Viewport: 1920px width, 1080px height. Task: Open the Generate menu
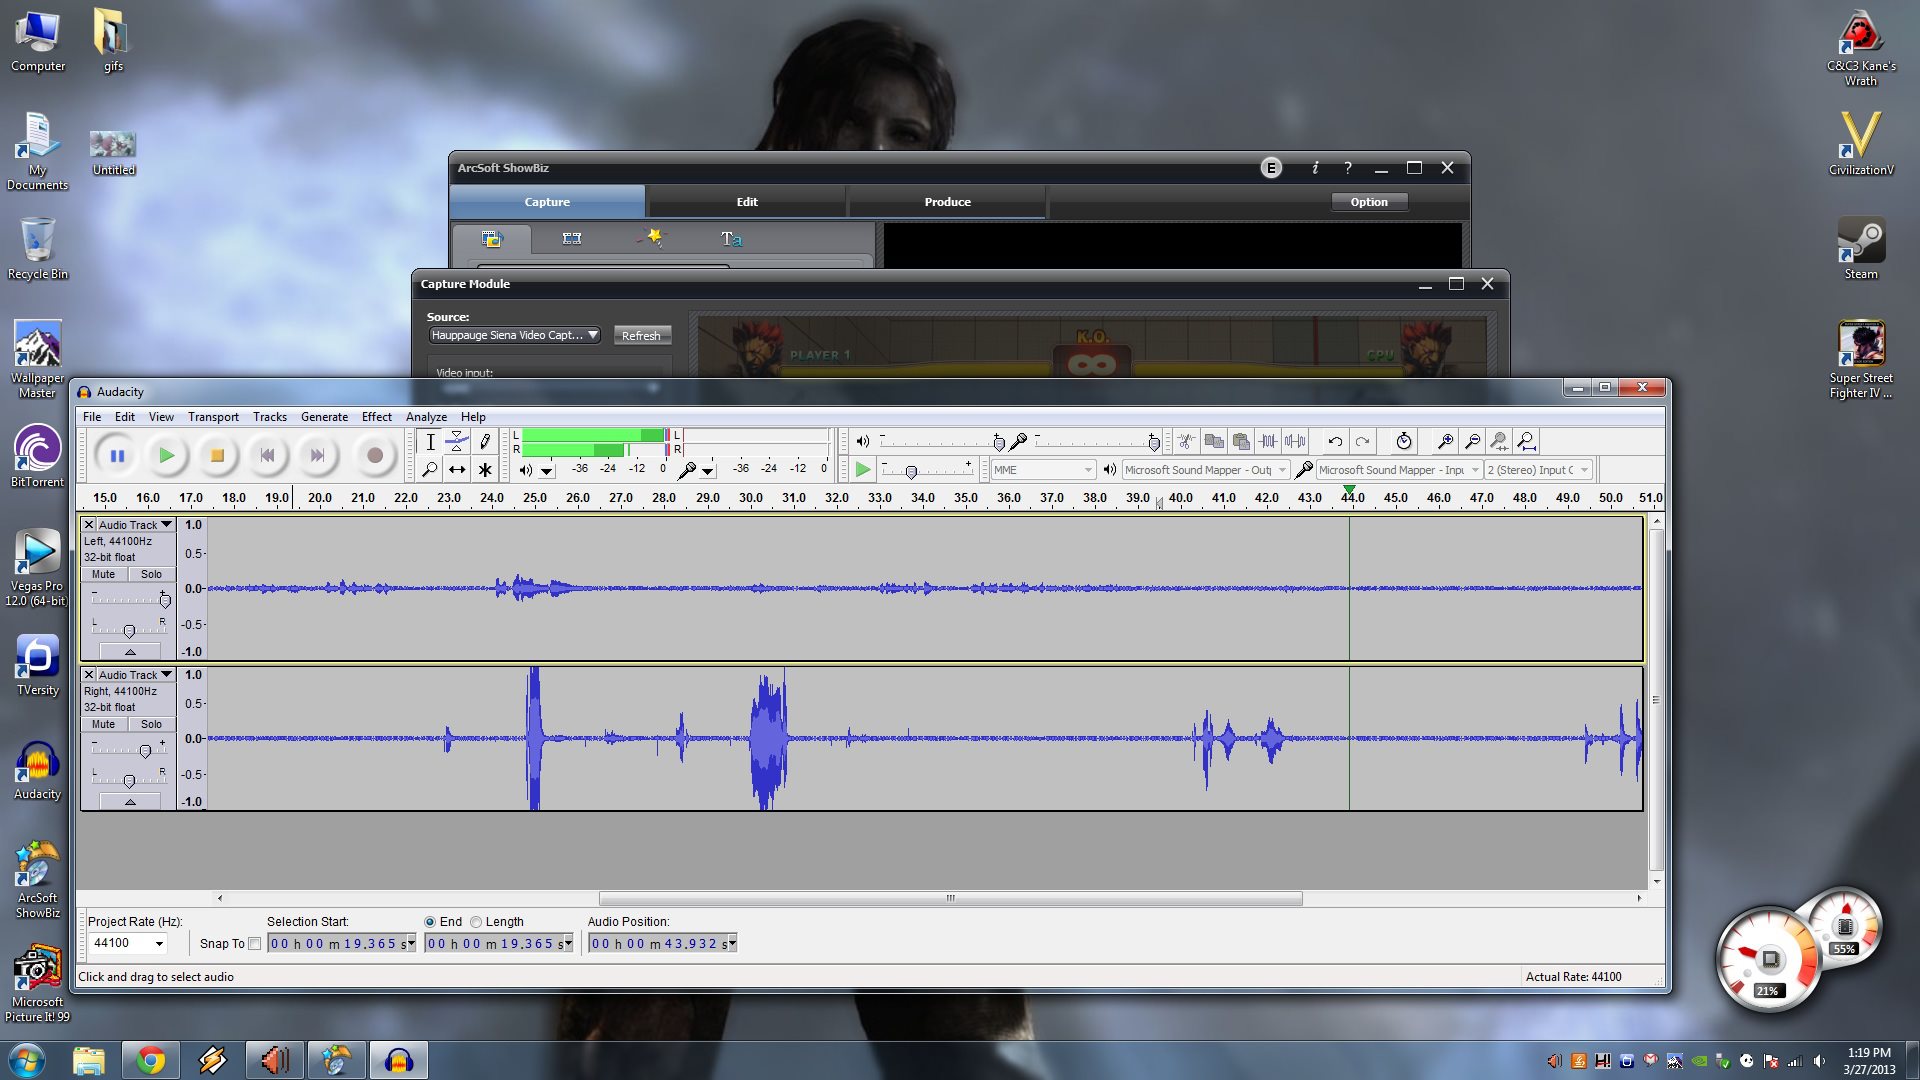coord(324,417)
